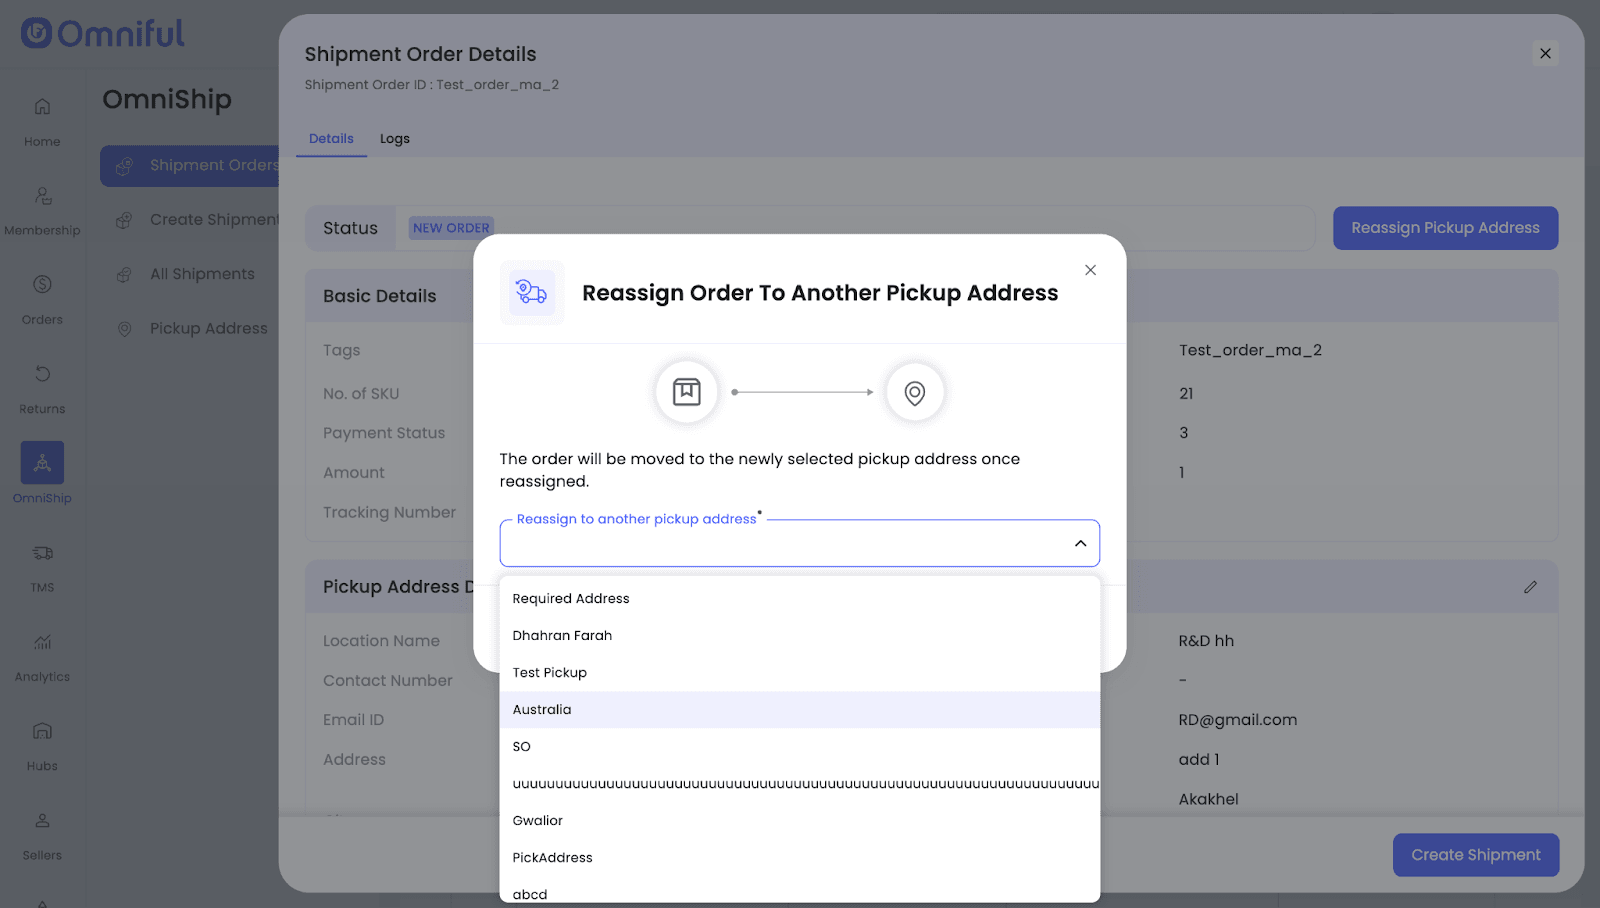
Task: Select the Required Address option
Action: pos(571,599)
